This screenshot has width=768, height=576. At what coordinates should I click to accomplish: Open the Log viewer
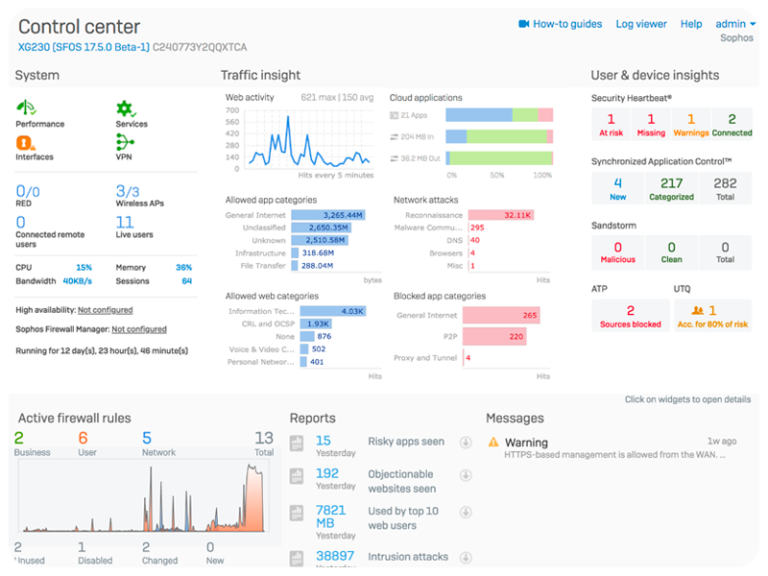pos(641,24)
